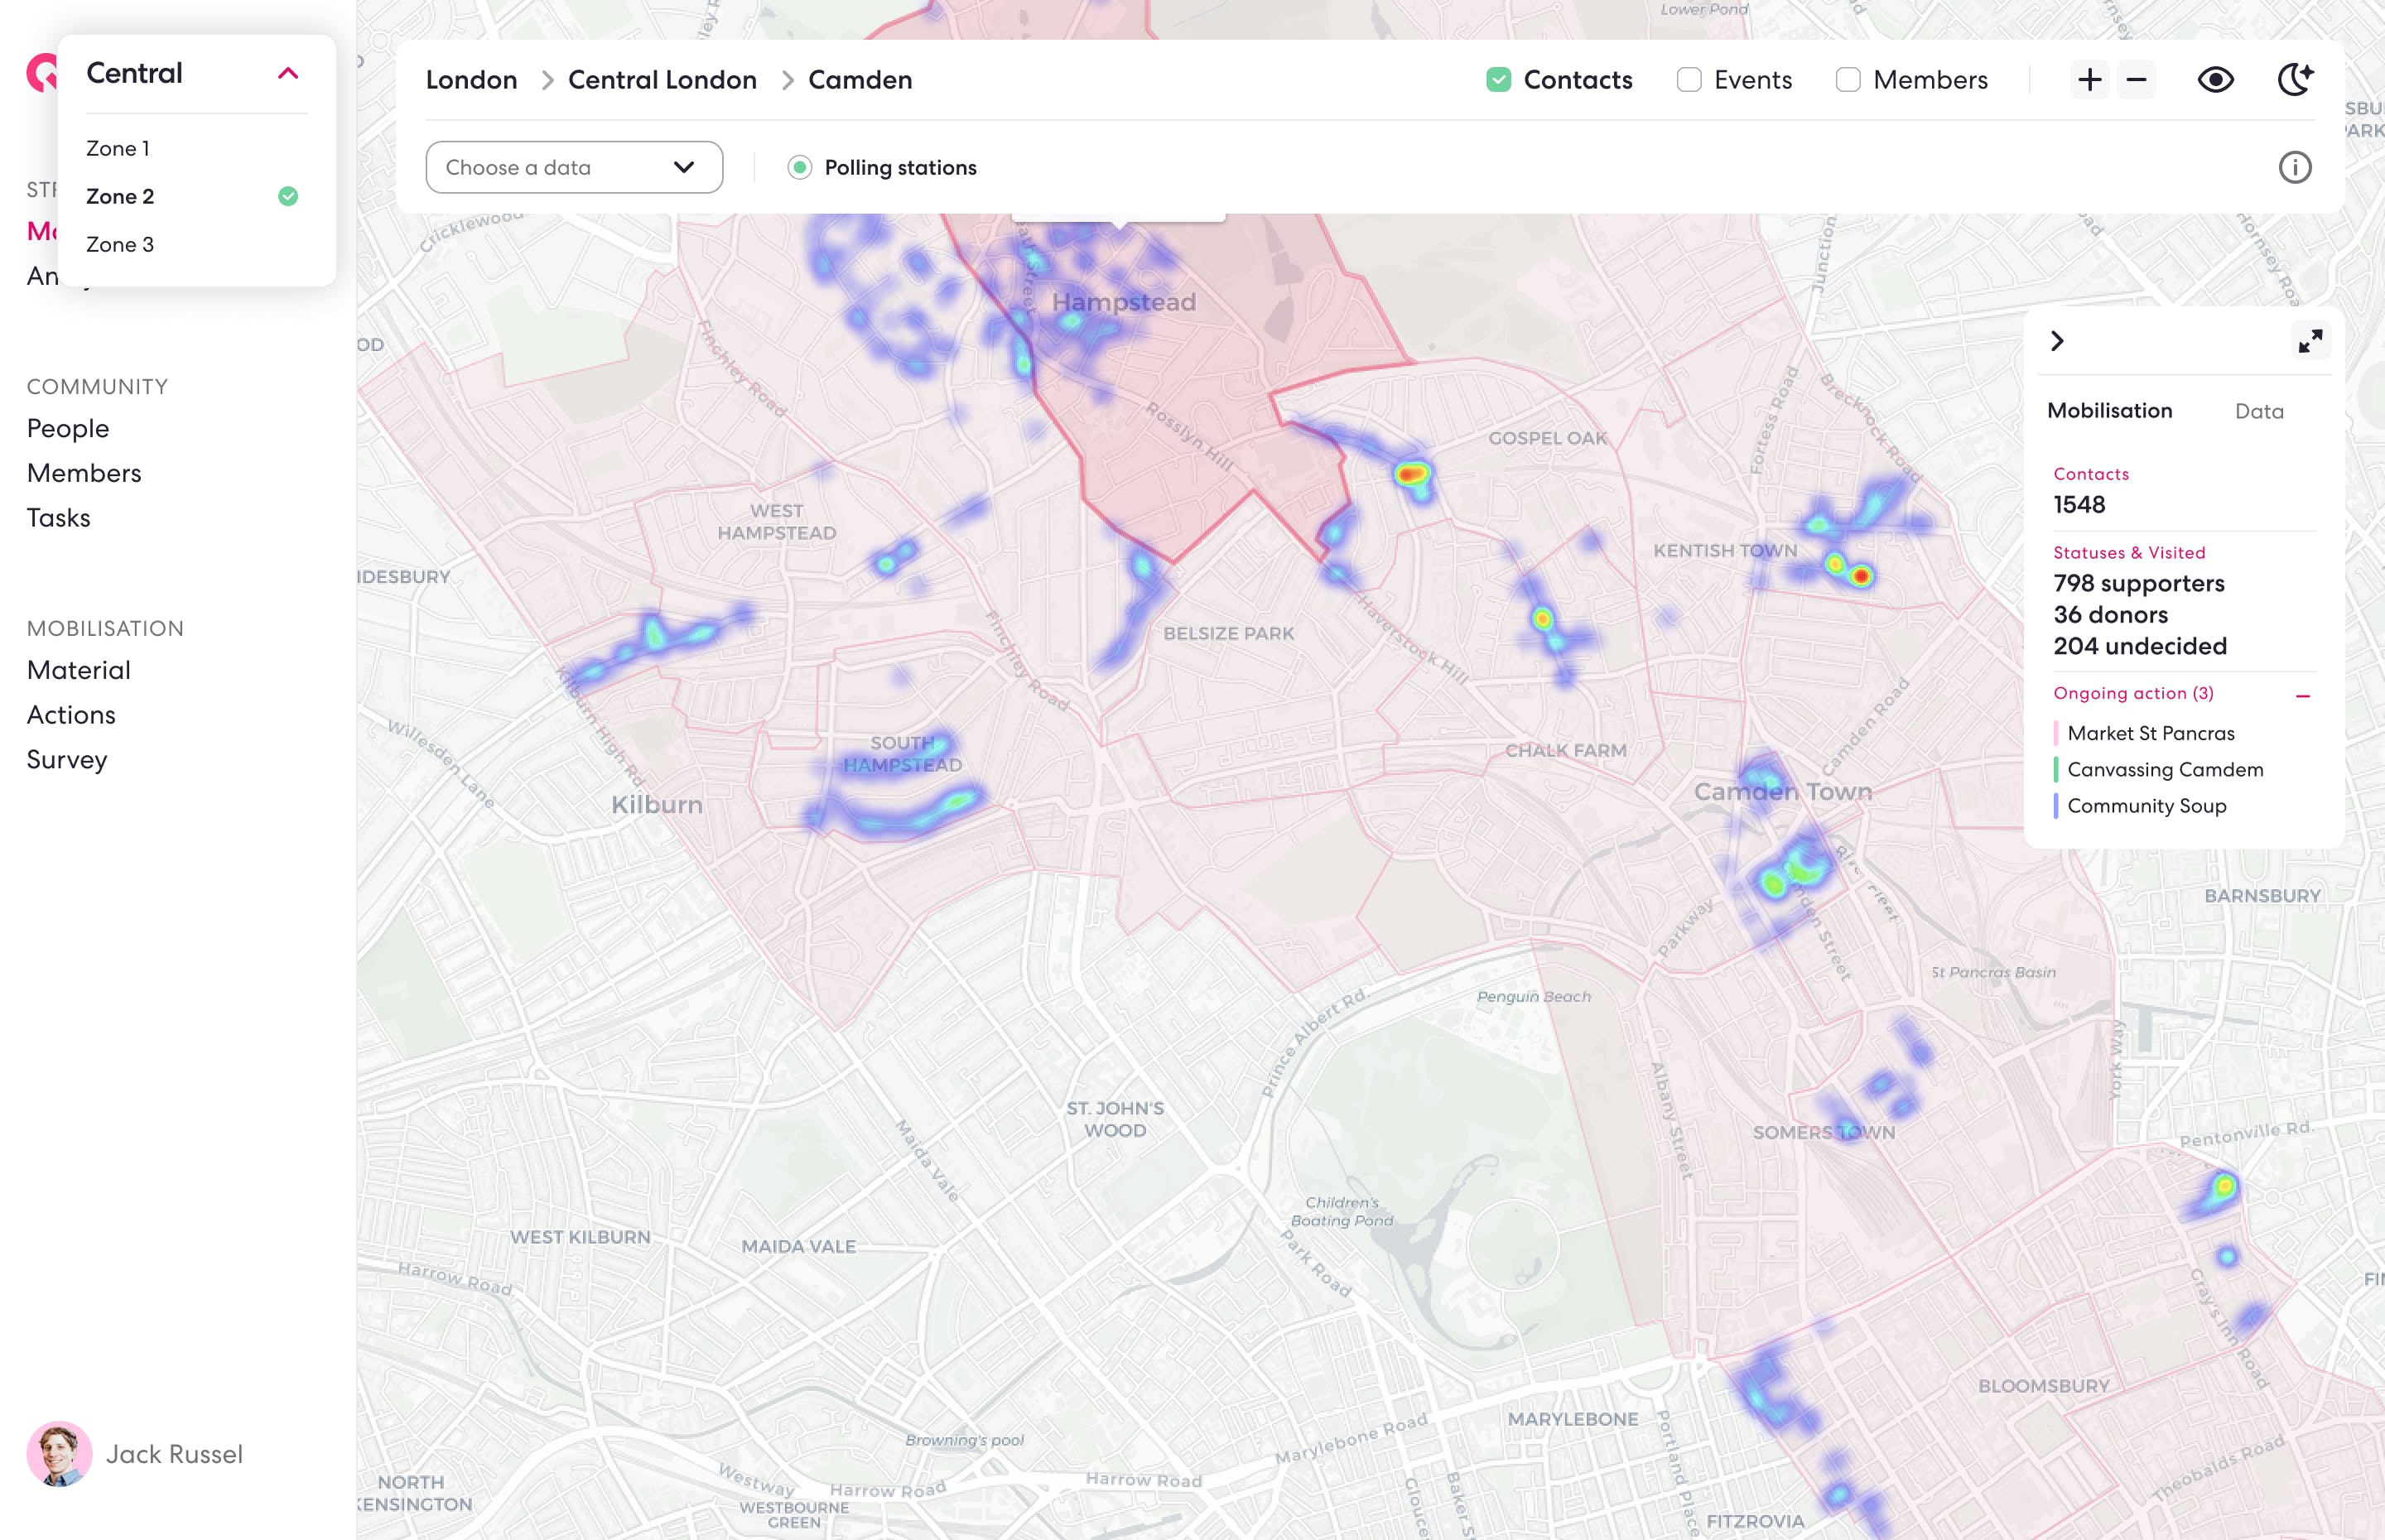2385x1540 pixels.
Task: Enable the Events checkbox
Action: pyautogui.click(x=1689, y=80)
